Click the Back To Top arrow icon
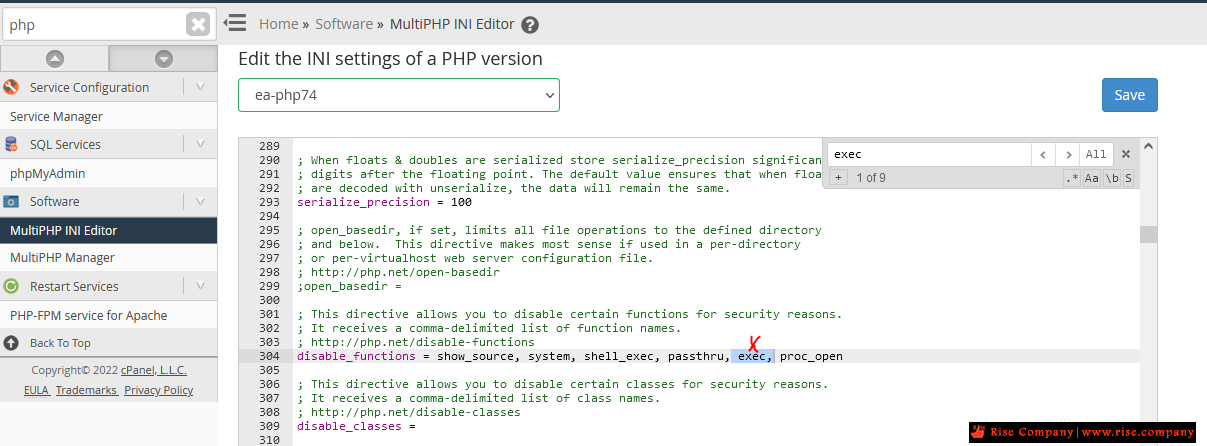Viewport: 1207px width, 446px height. point(12,343)
